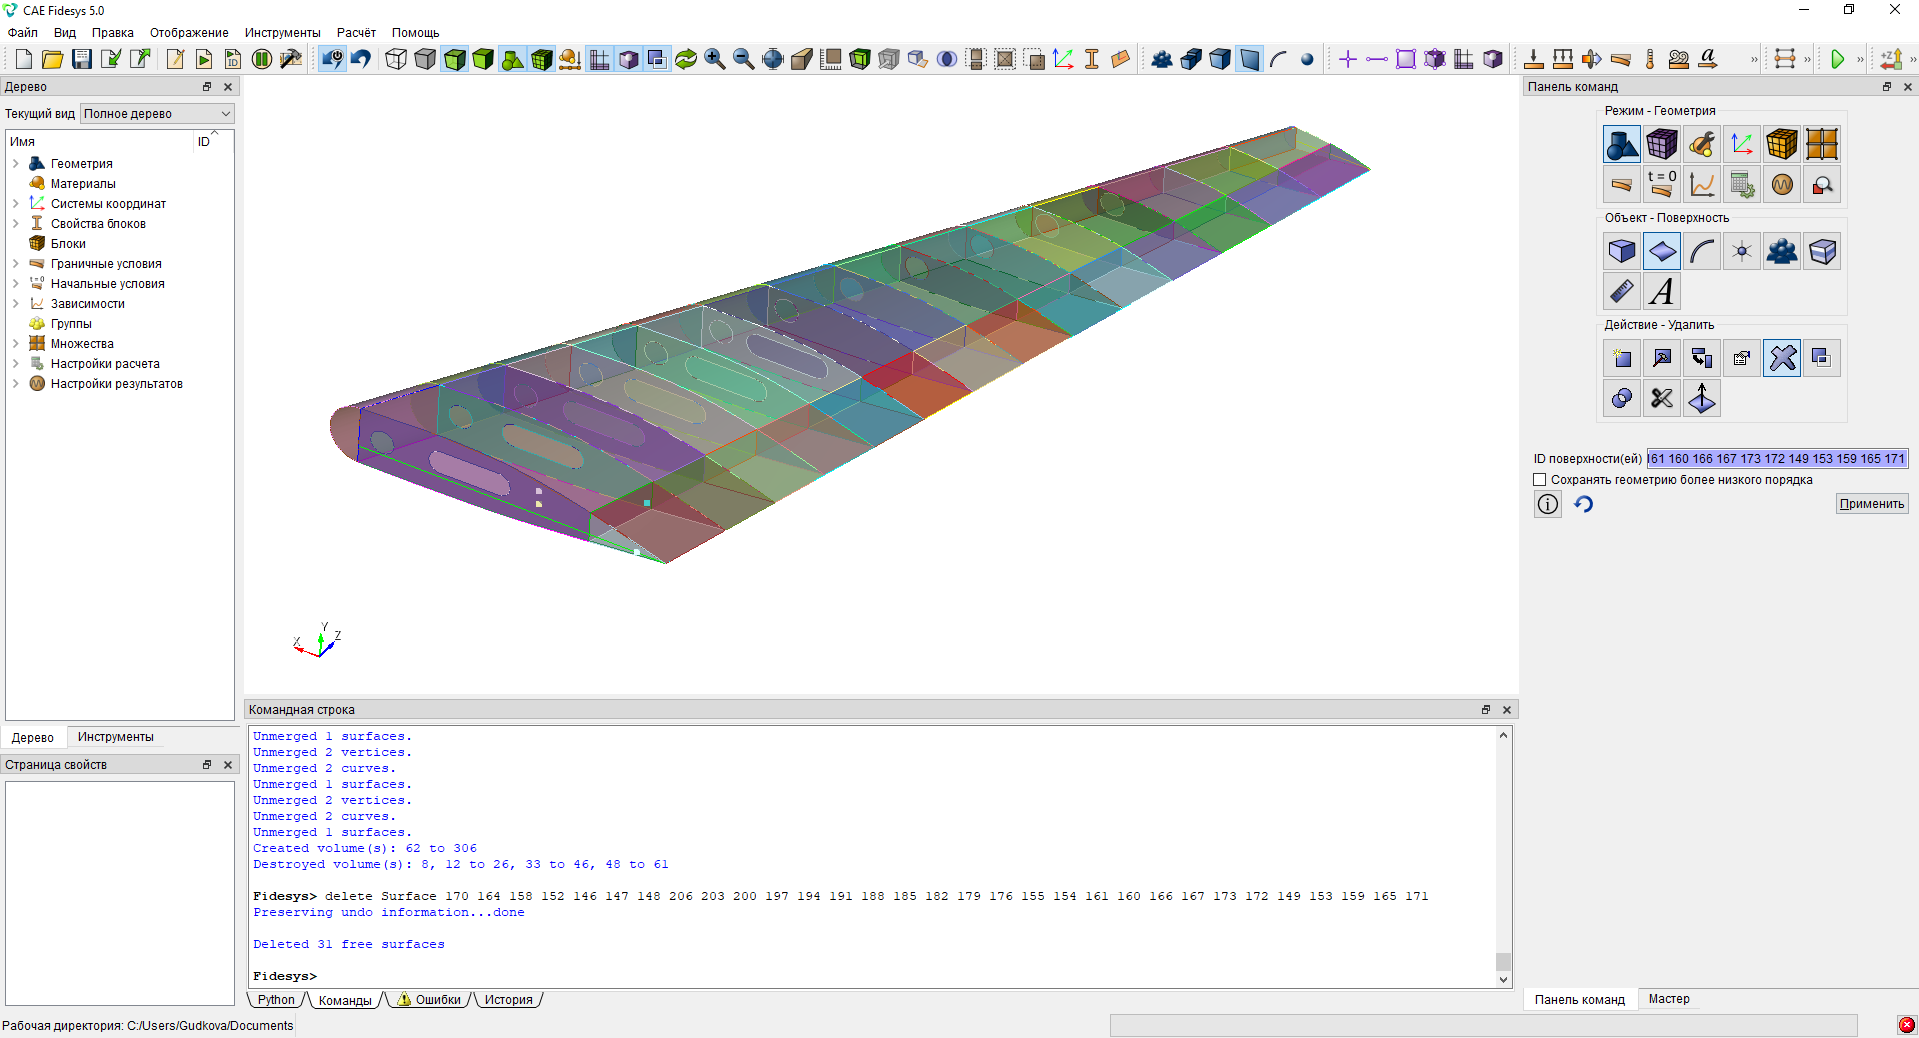
Task: Save the project using the floppy disk icon
Action: (x=82, y=59)
